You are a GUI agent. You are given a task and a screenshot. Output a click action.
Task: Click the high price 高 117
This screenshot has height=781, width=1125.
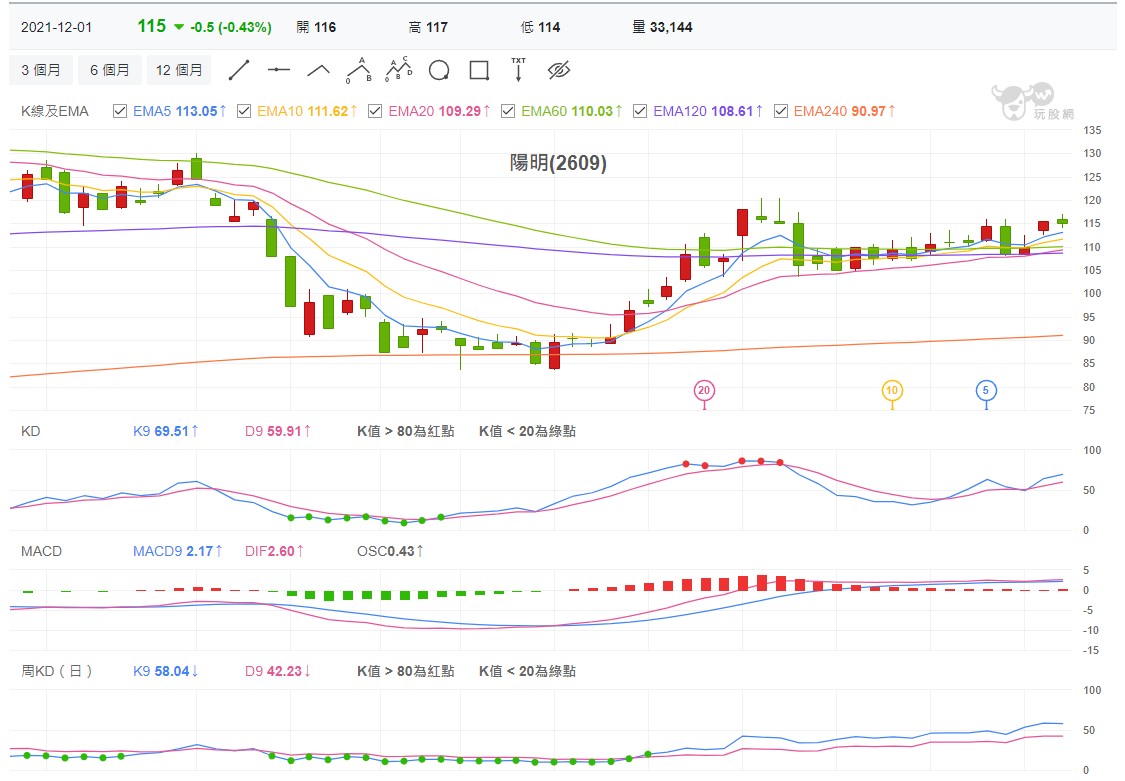click(x=428, y=27)
